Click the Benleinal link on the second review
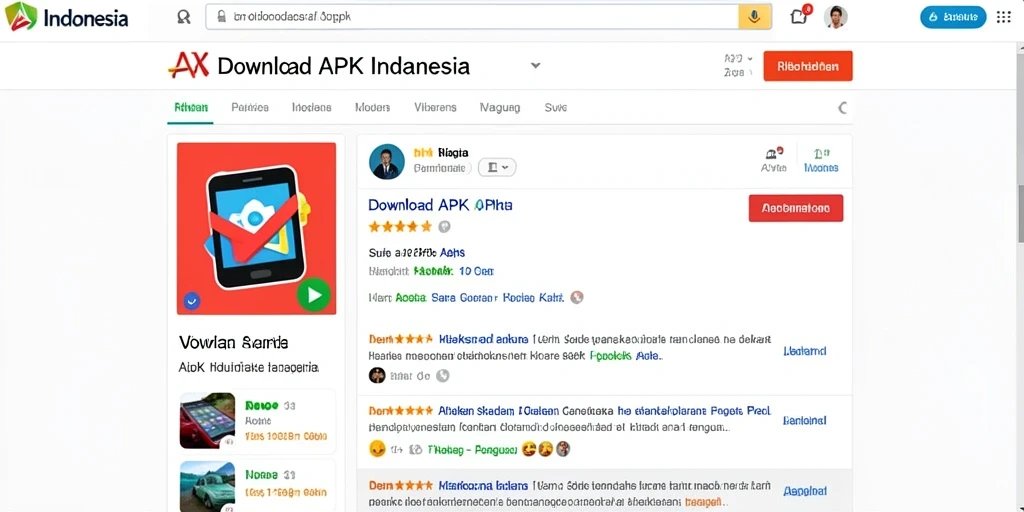 (x=805, y=421)
